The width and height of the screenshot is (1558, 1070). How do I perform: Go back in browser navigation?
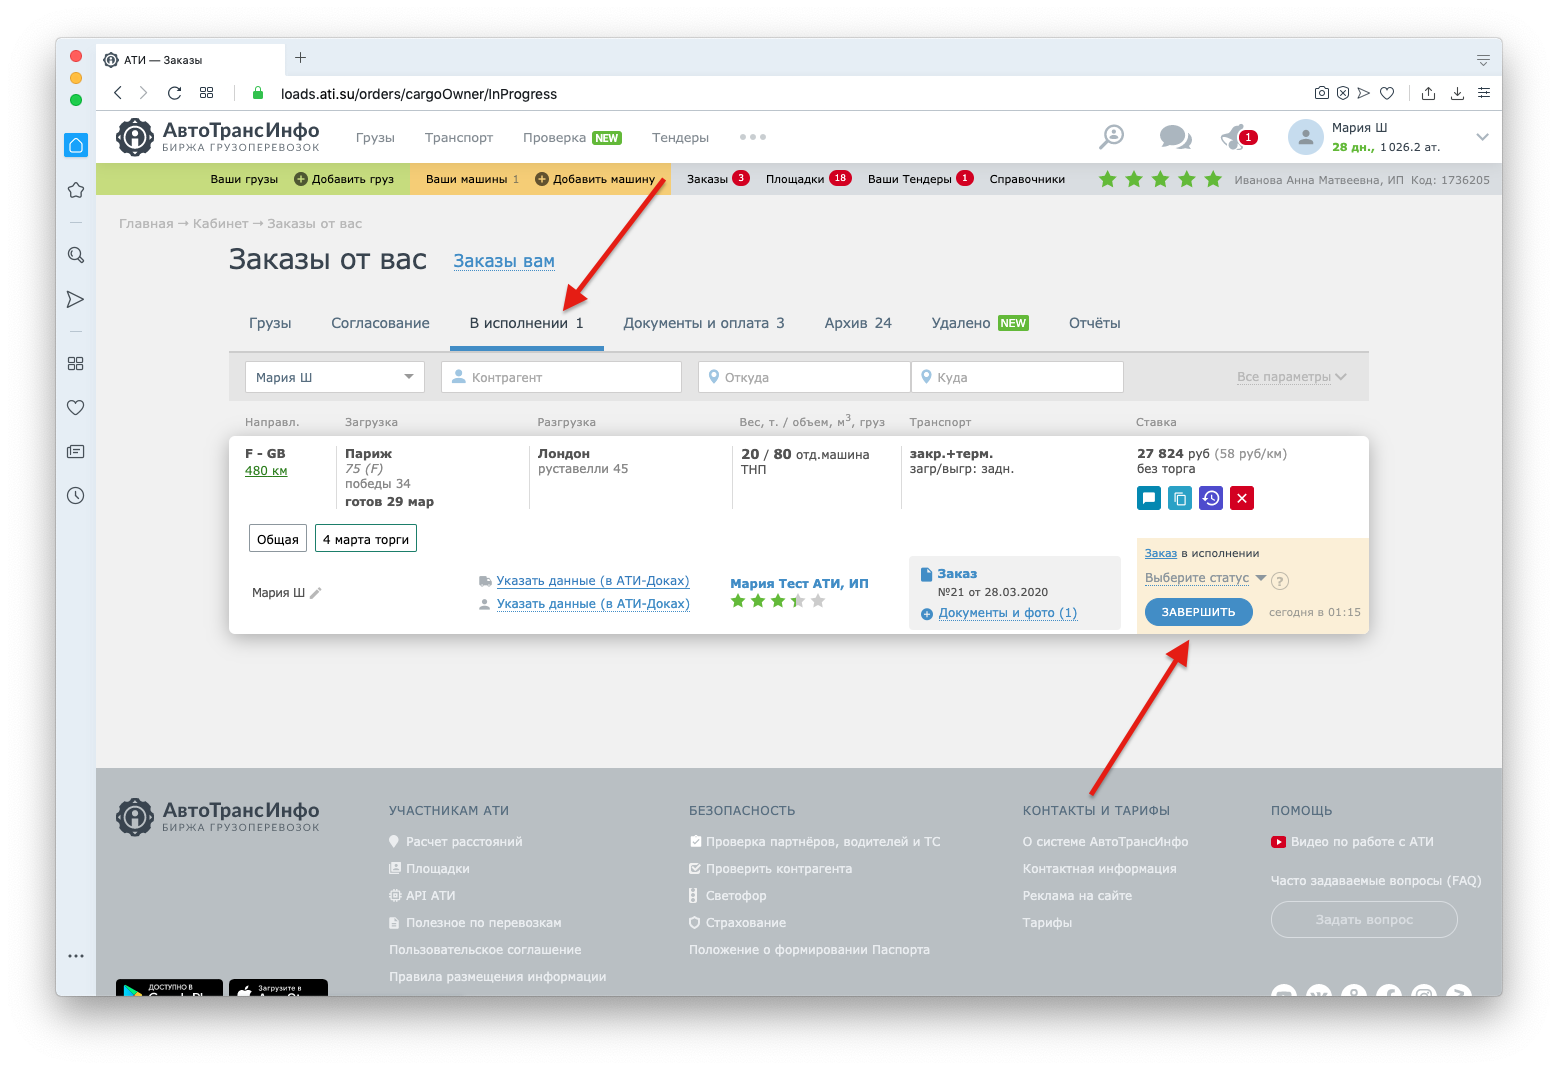click(118, 93)
